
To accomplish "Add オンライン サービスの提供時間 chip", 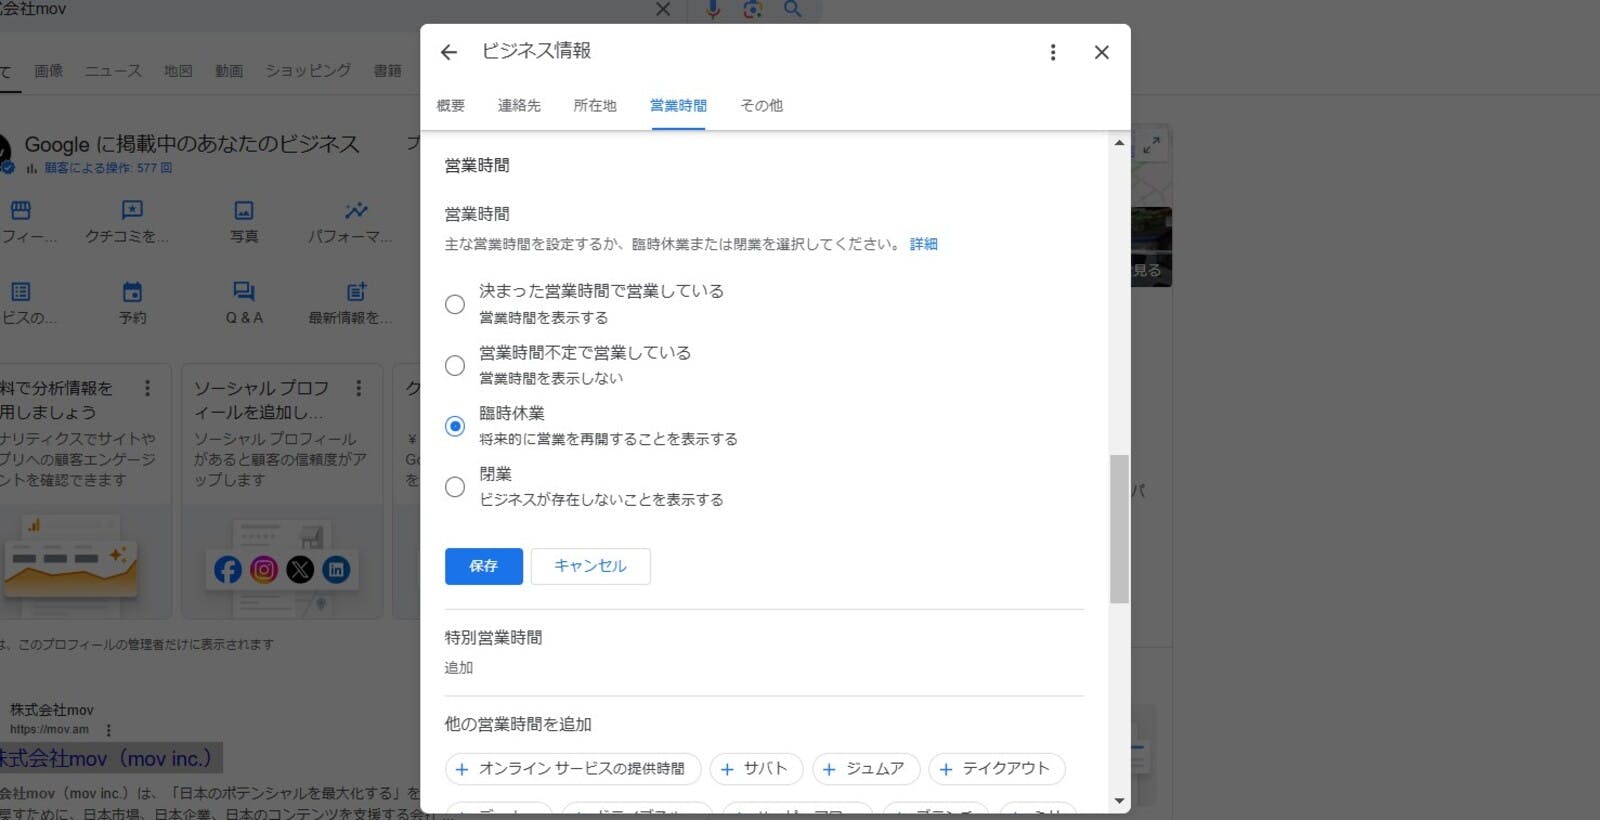I will [573, 769].
